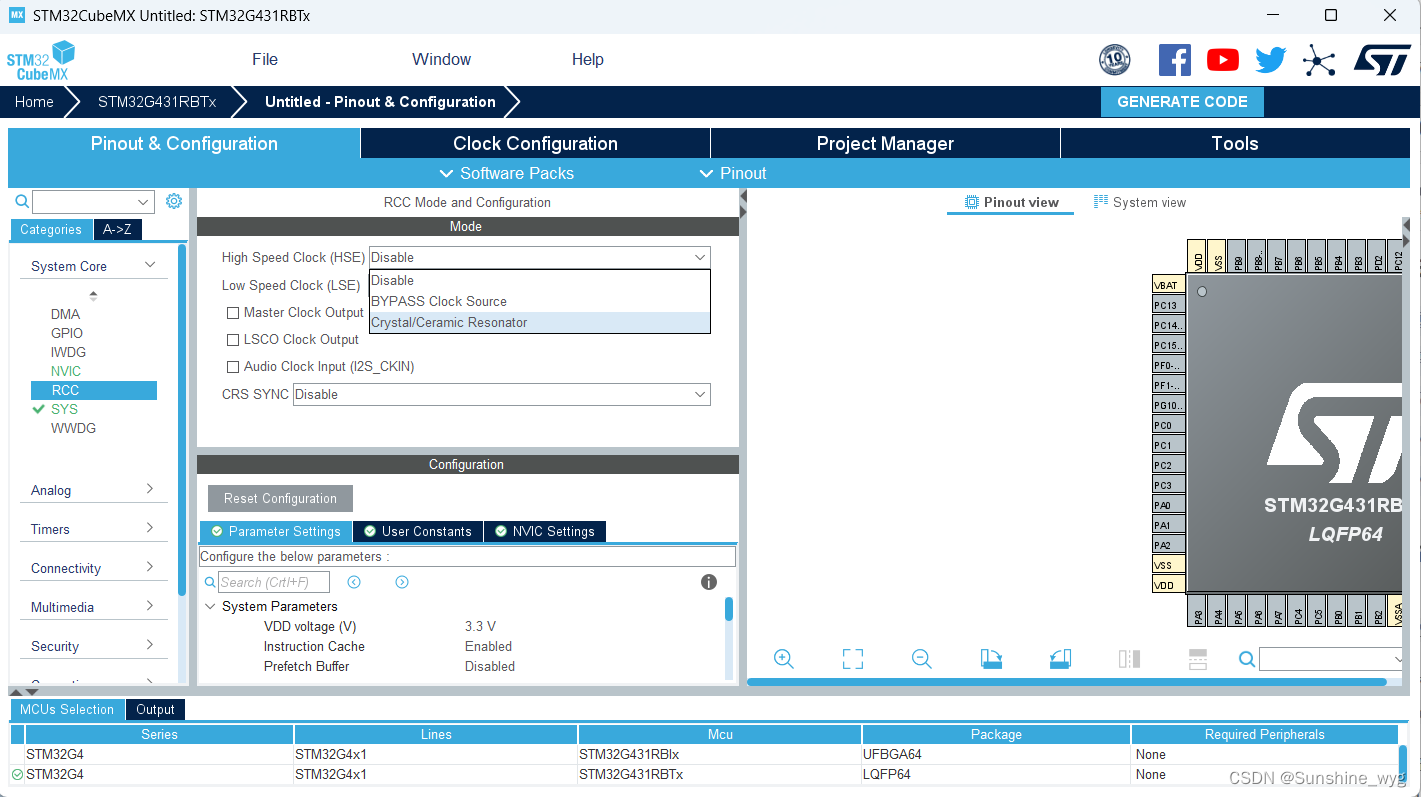
Task: Click the parameter info icon
Action: pos(709,582)
